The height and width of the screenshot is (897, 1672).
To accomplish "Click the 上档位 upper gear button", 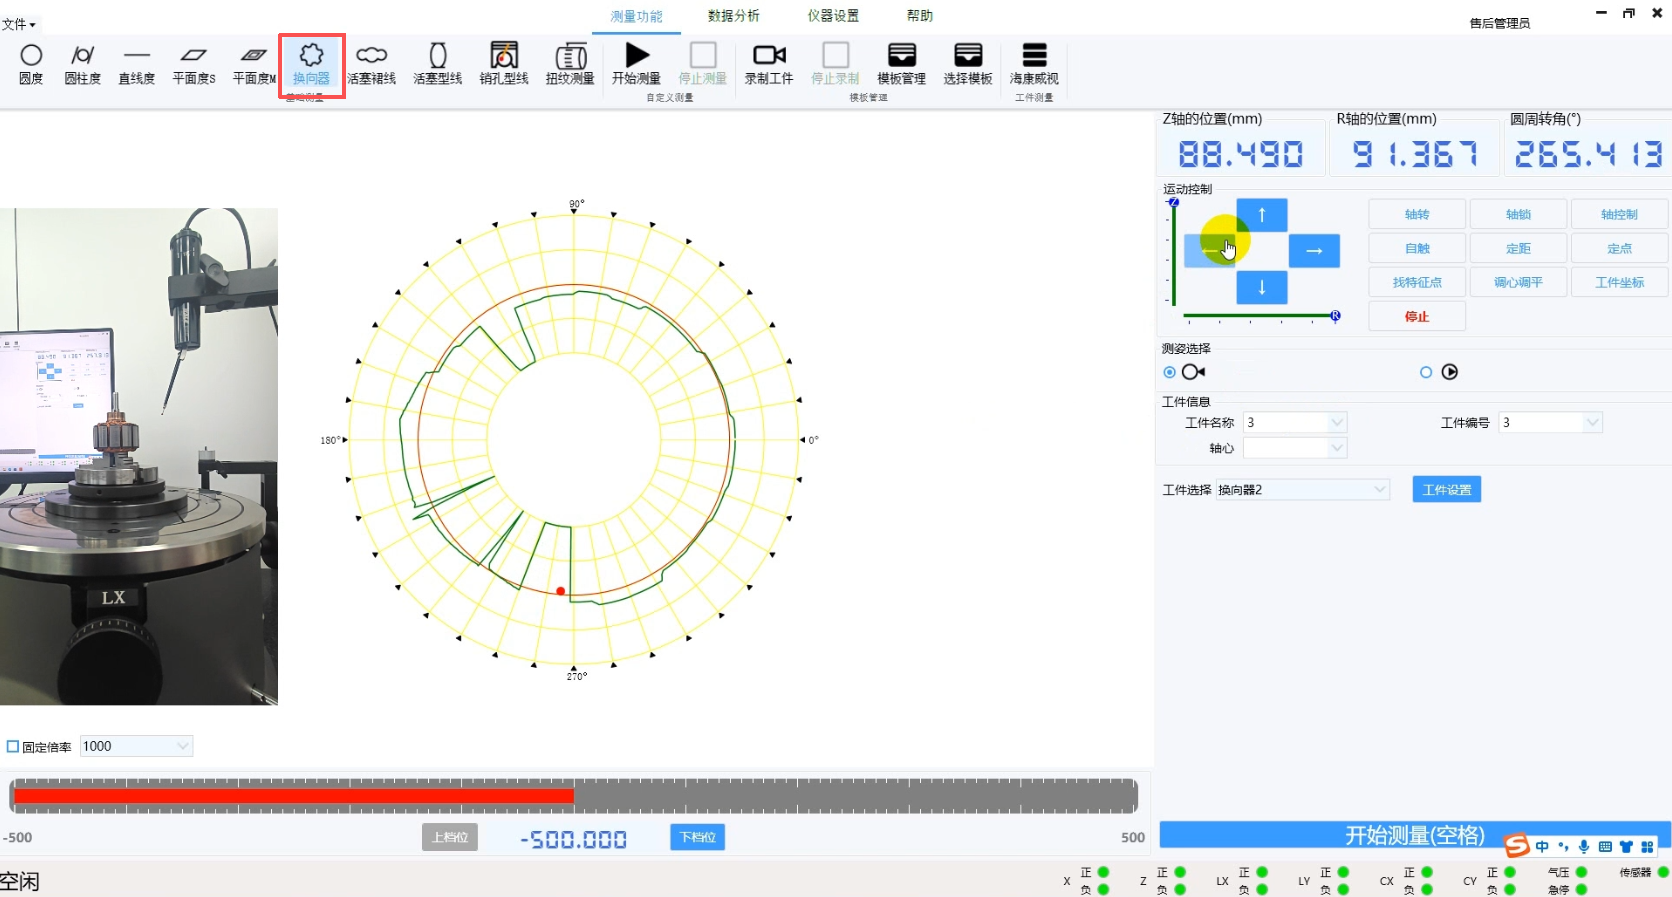I will (450, 837).
